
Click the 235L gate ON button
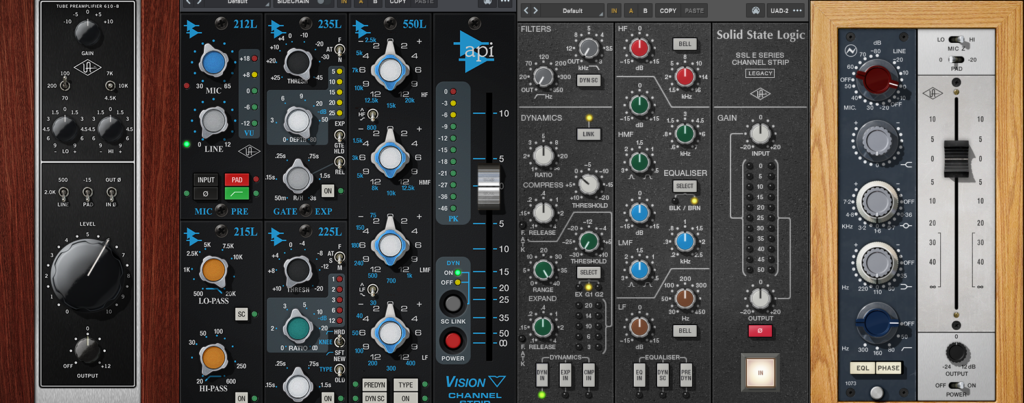tap(327, 191)
